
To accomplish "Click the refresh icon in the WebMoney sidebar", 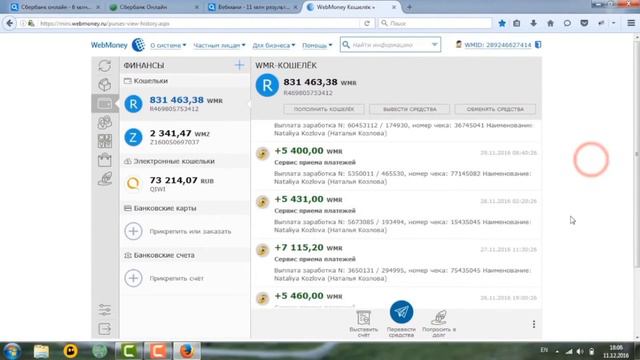I will point(104,66).
